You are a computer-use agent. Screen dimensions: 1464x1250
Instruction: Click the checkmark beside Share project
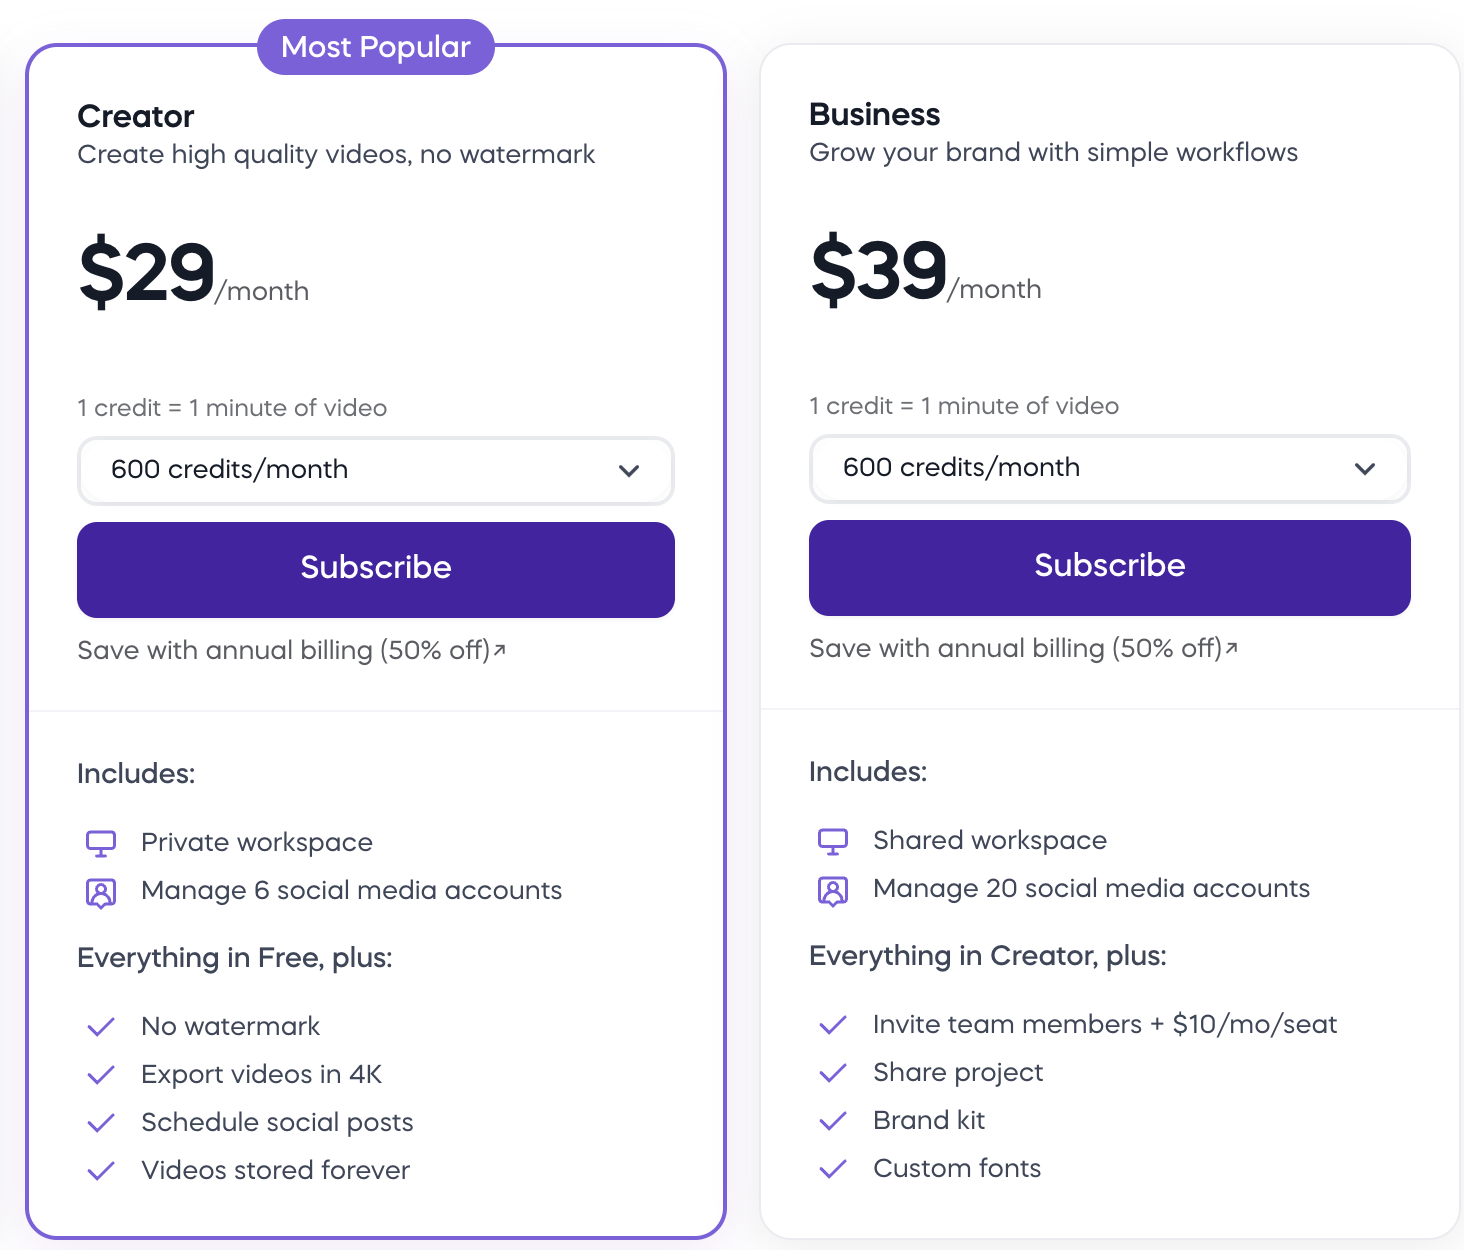833,1073
